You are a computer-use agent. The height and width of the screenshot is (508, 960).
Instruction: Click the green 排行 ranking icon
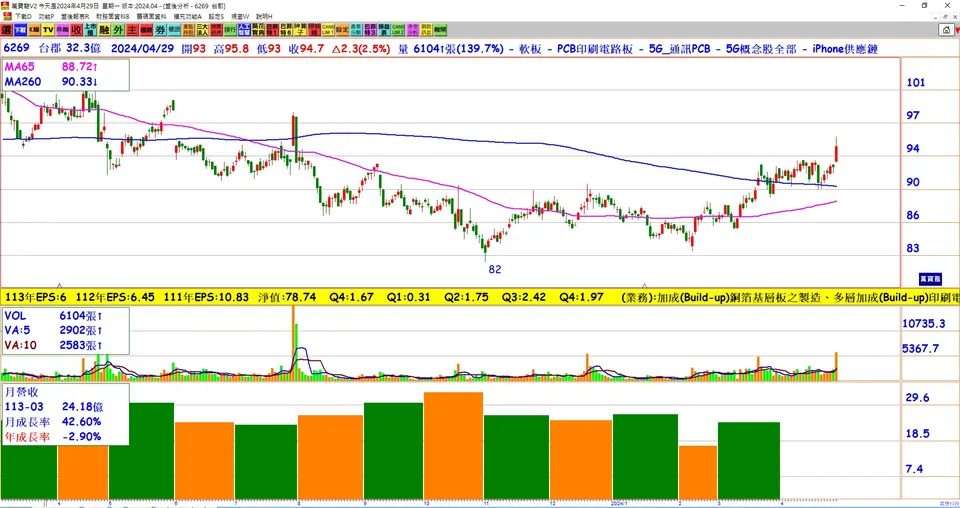[x=230, y=30]
